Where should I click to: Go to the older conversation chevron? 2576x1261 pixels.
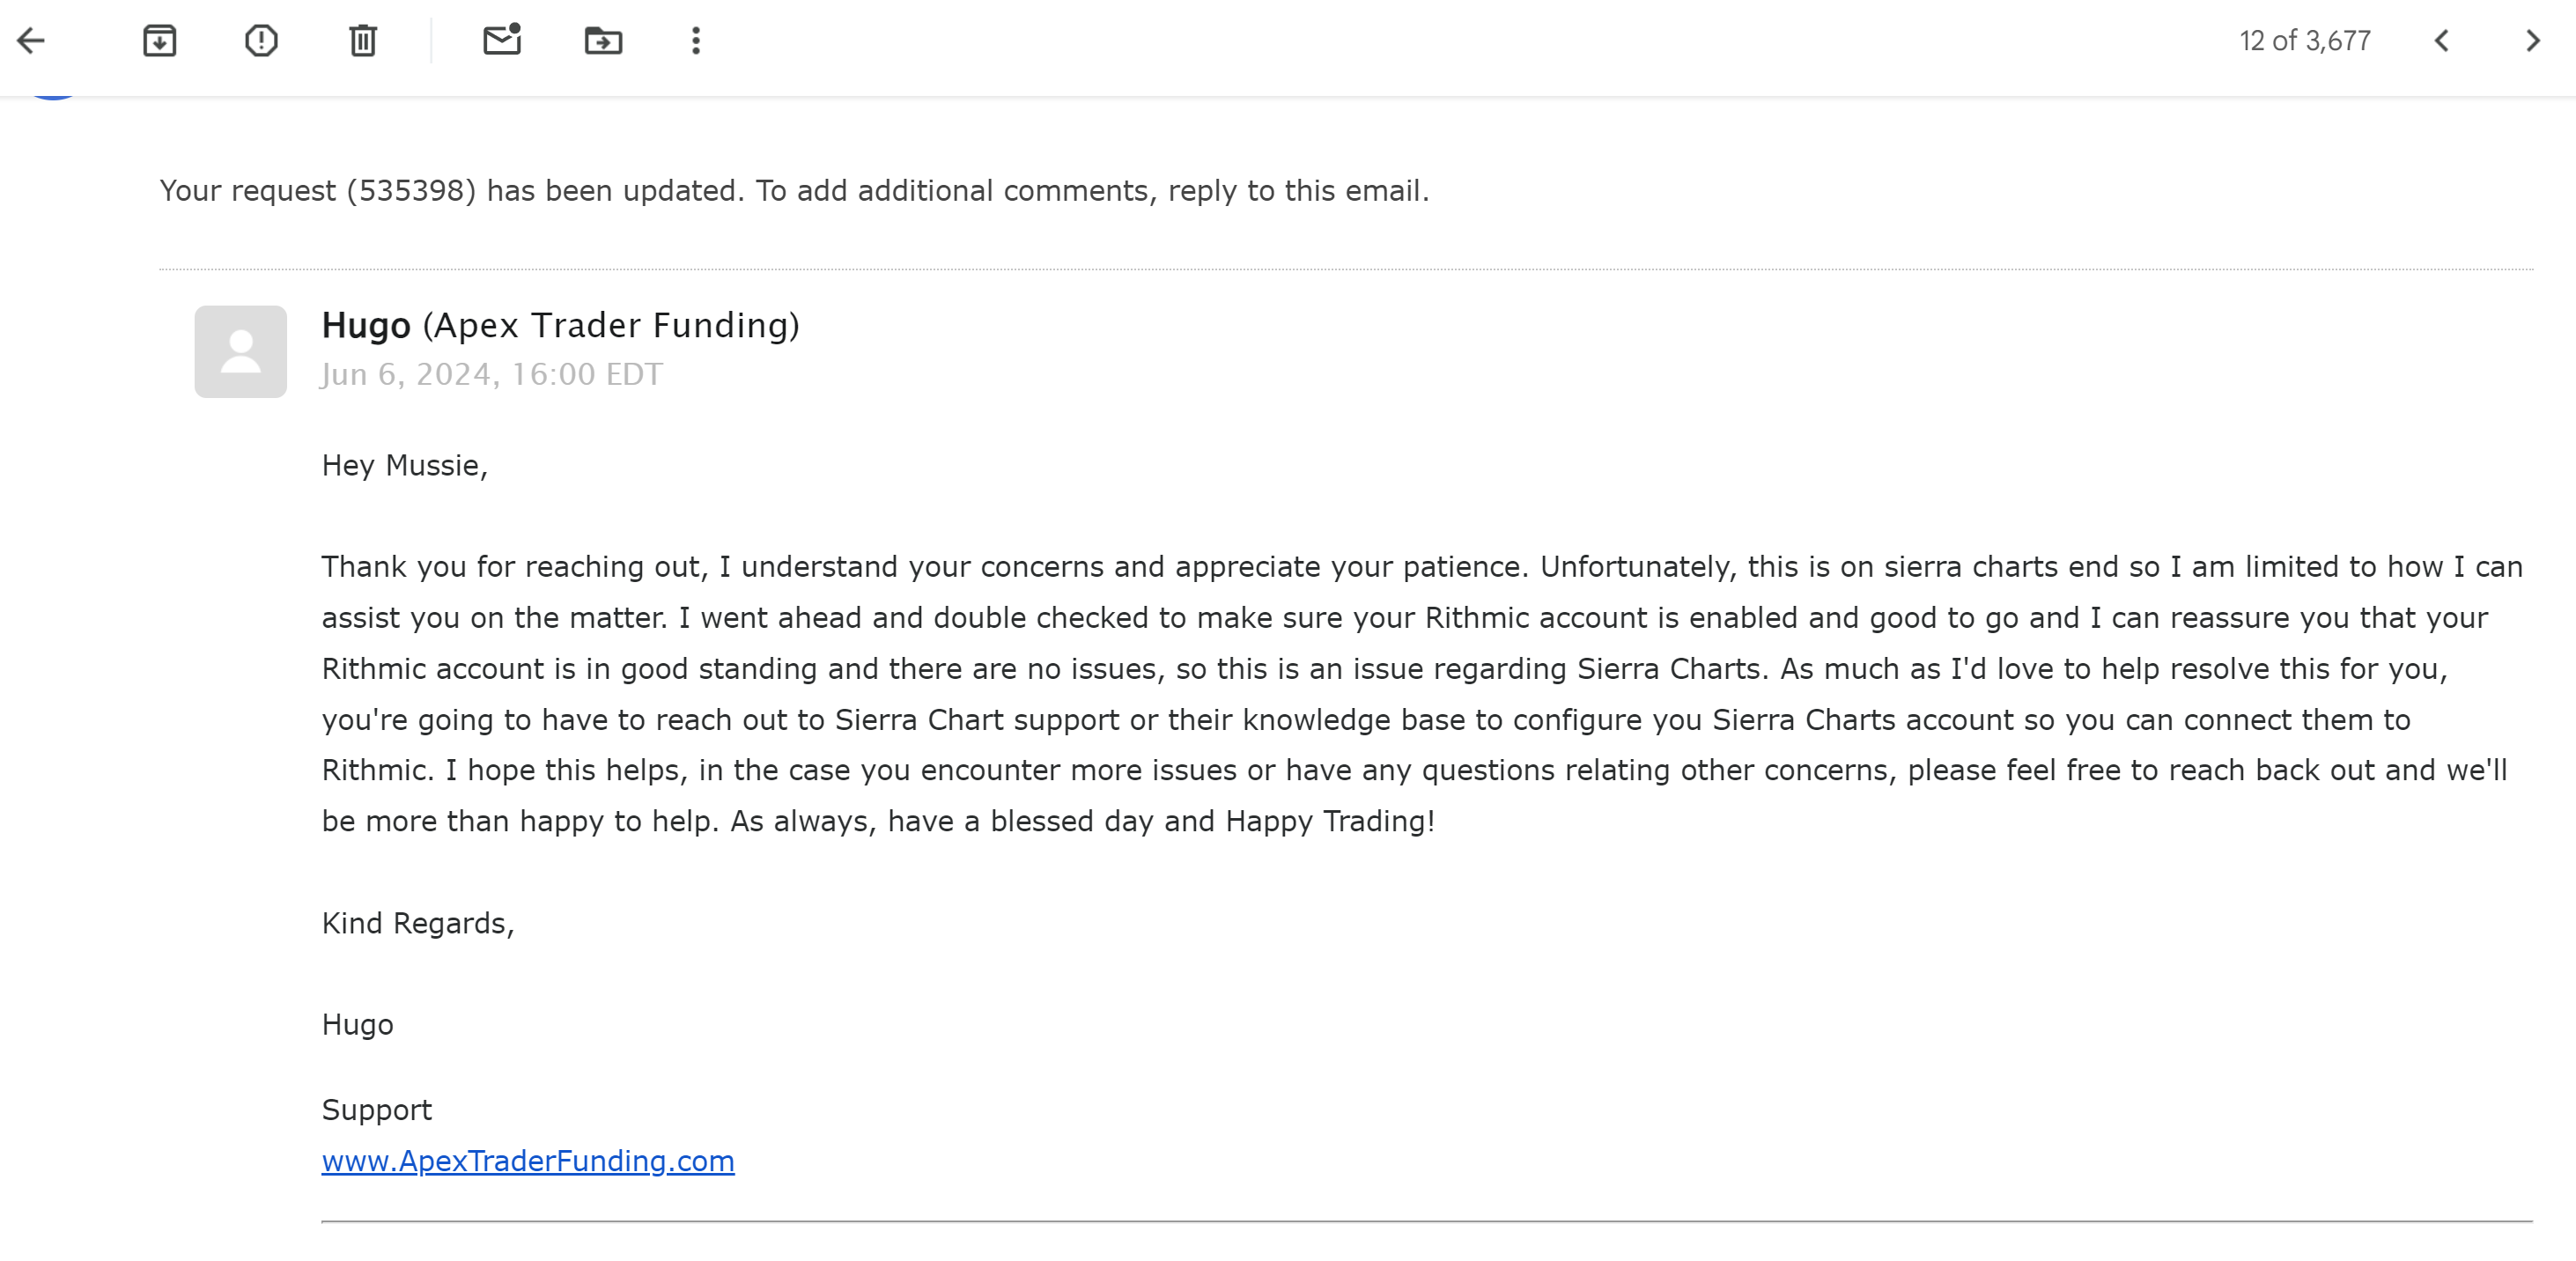(x=2532, y=41)
